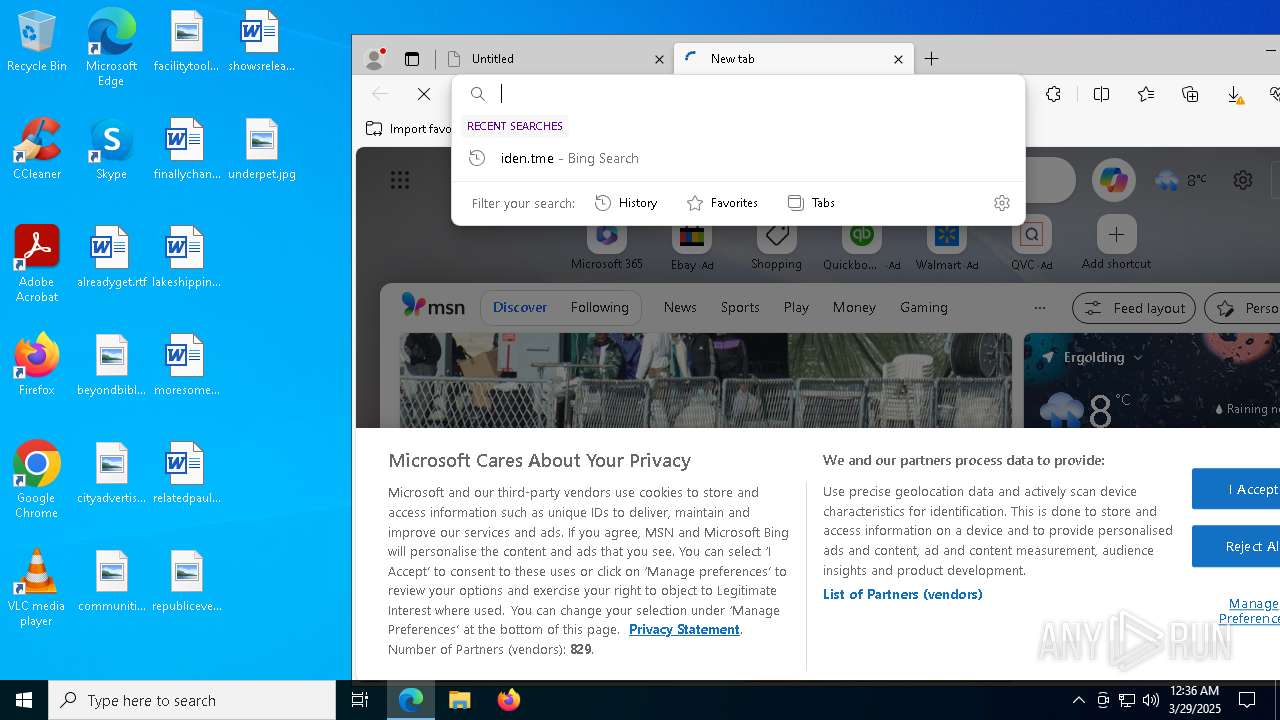Open Shopping quick link tile

coord(776,245)
